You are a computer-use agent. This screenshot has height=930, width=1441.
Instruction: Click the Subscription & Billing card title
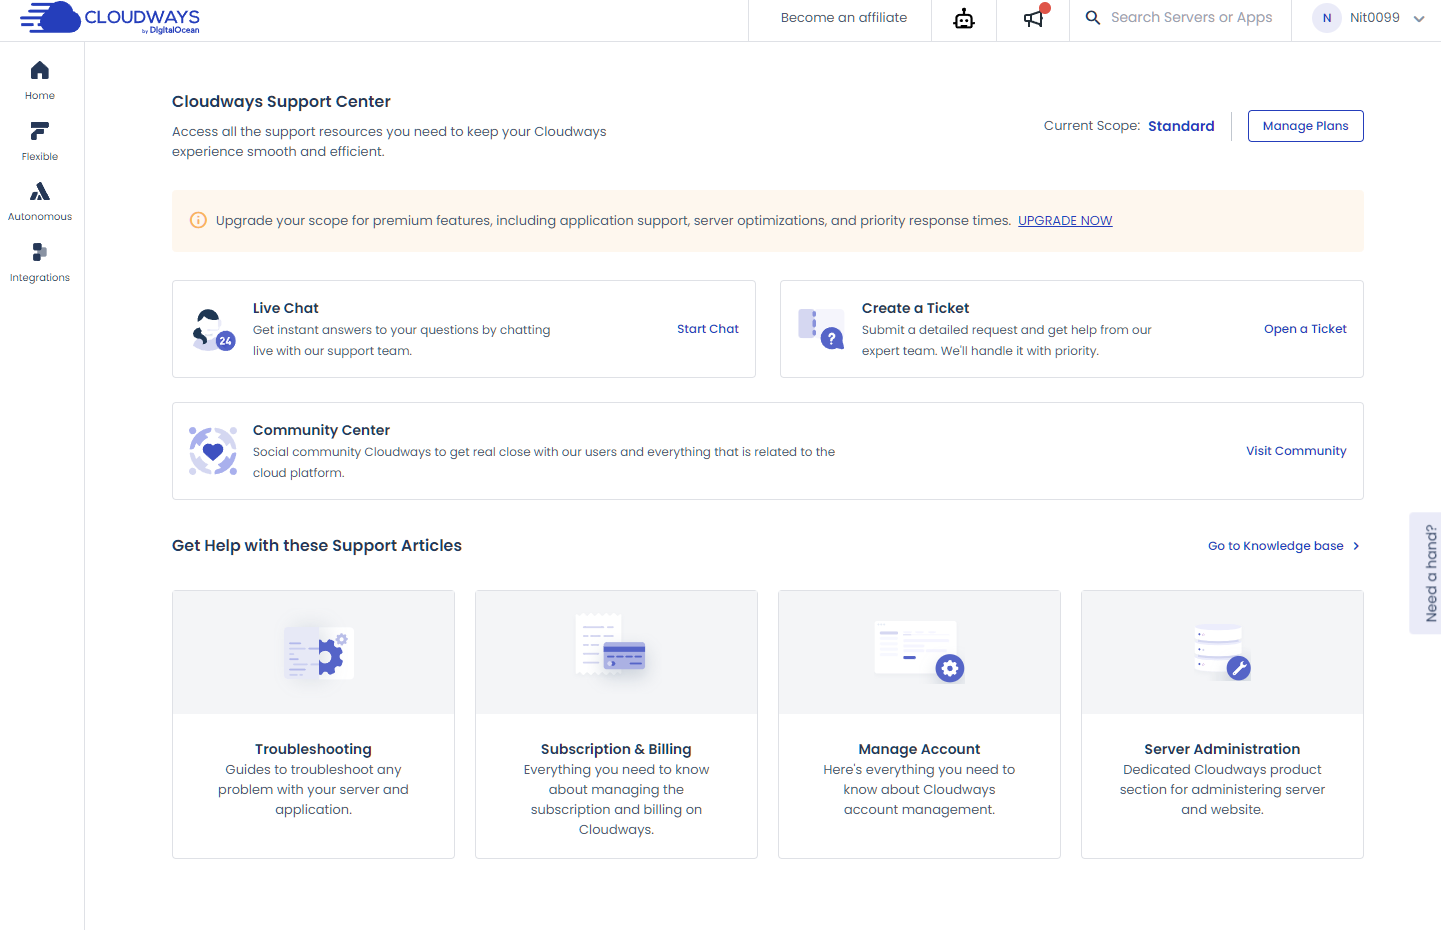[x=616, y=749]
